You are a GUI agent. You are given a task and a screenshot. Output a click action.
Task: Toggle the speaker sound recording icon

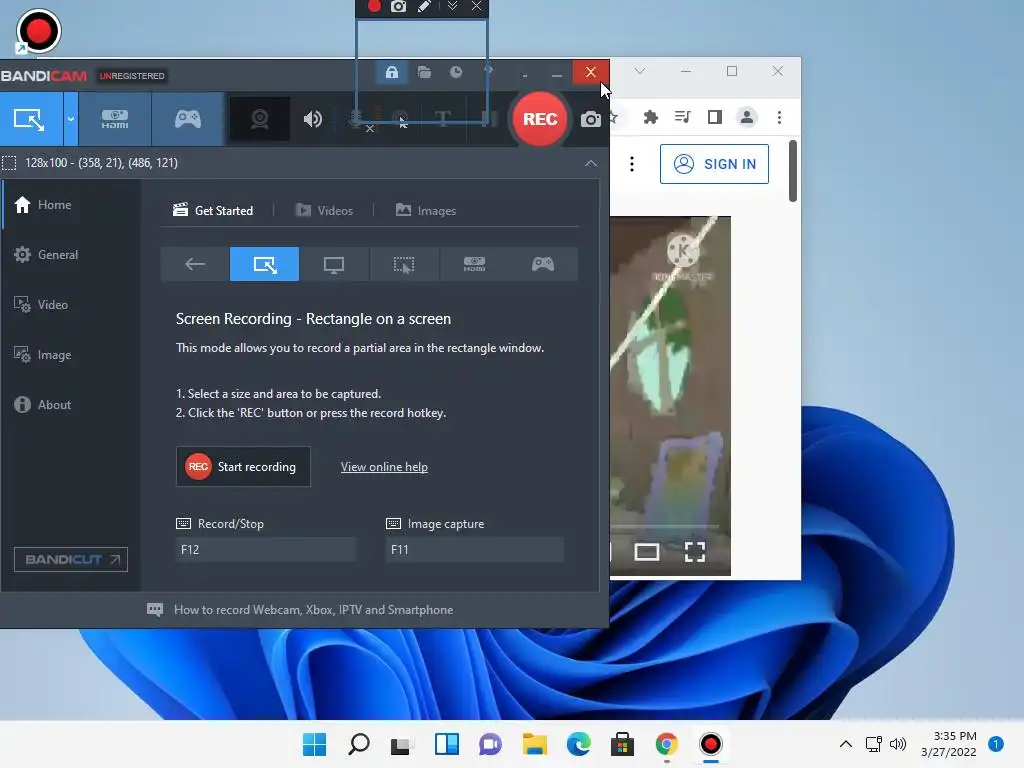tap(313, 119)
